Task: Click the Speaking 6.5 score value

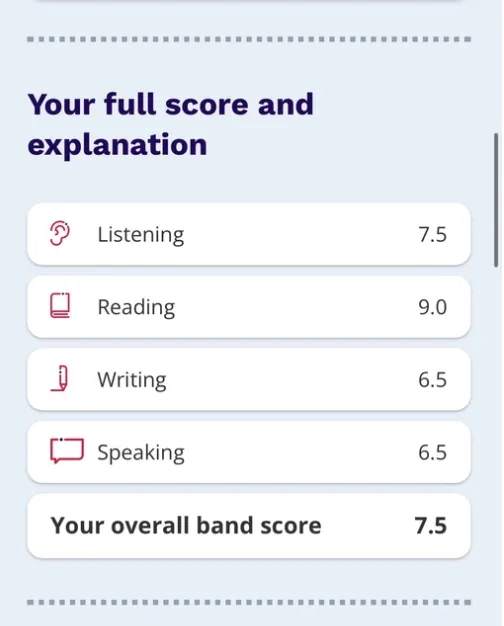Action: click(x=433, y=452)
